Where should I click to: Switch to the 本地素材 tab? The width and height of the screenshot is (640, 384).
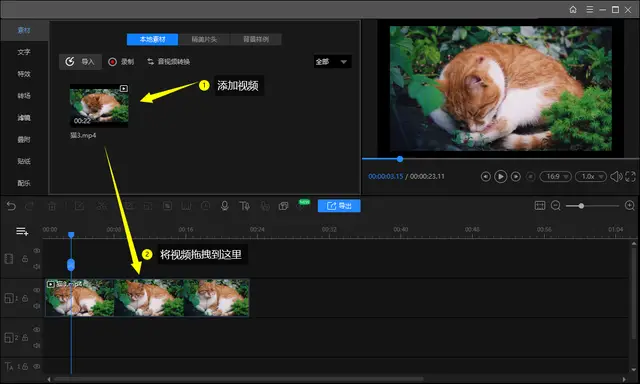(x=152, y=39)
